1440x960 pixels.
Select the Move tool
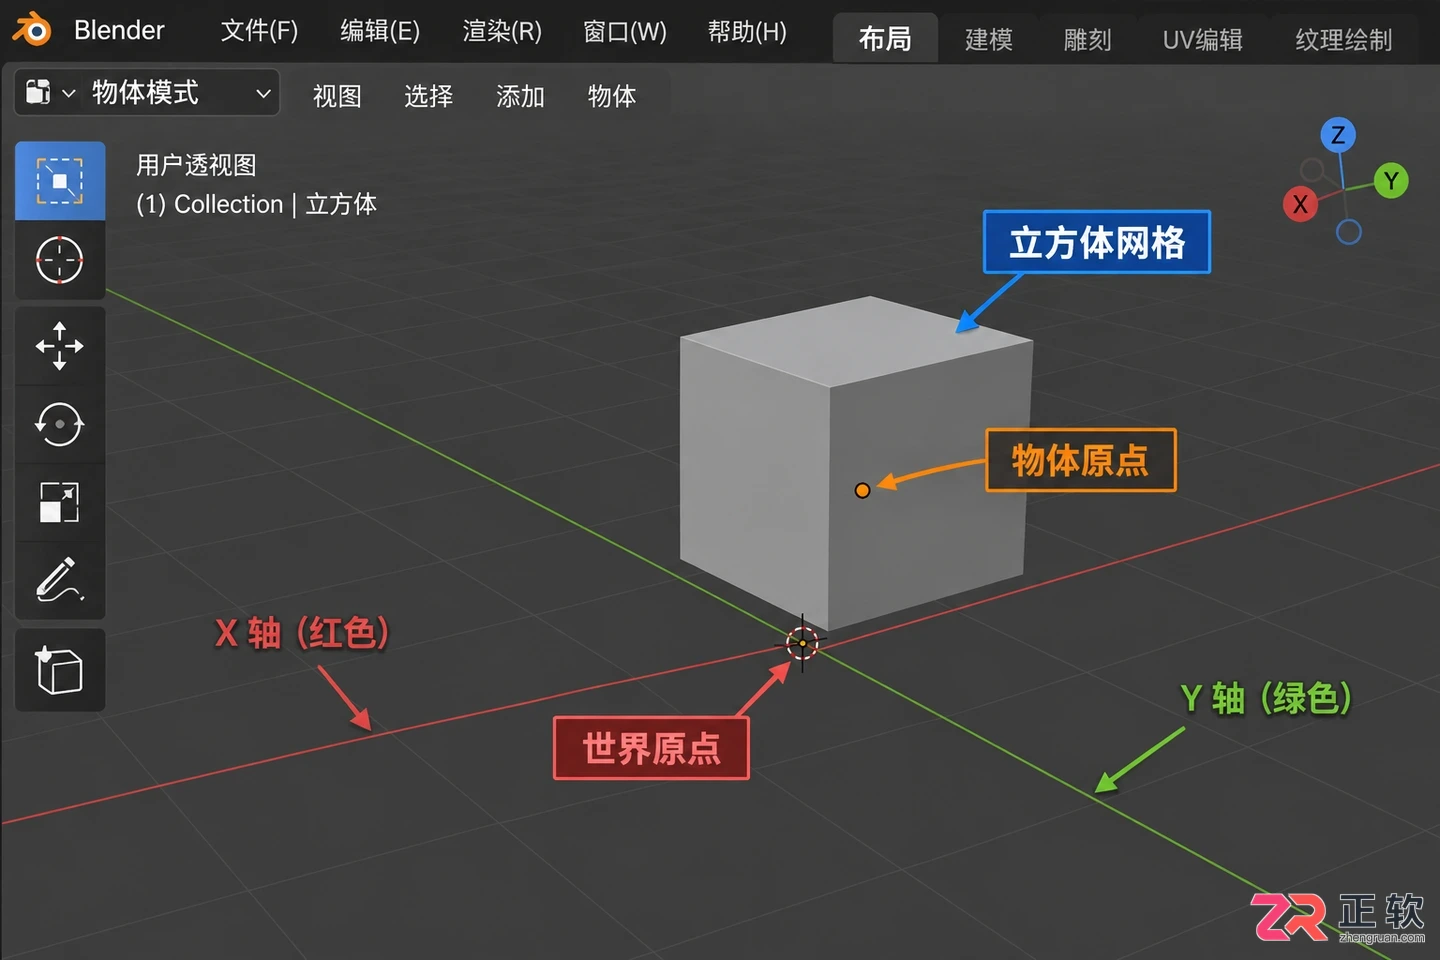tap(60, 346)
